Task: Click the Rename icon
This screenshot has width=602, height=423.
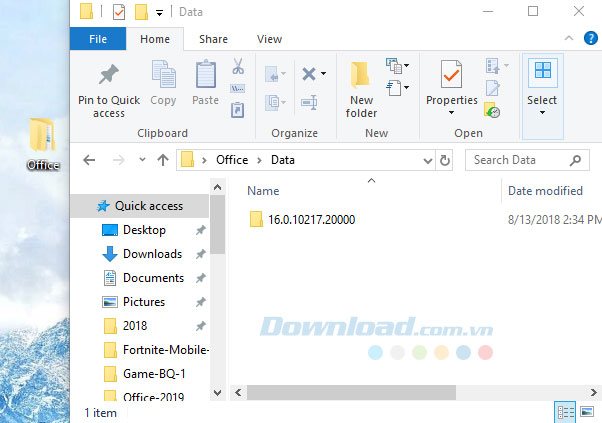Action: pos(309,102)
